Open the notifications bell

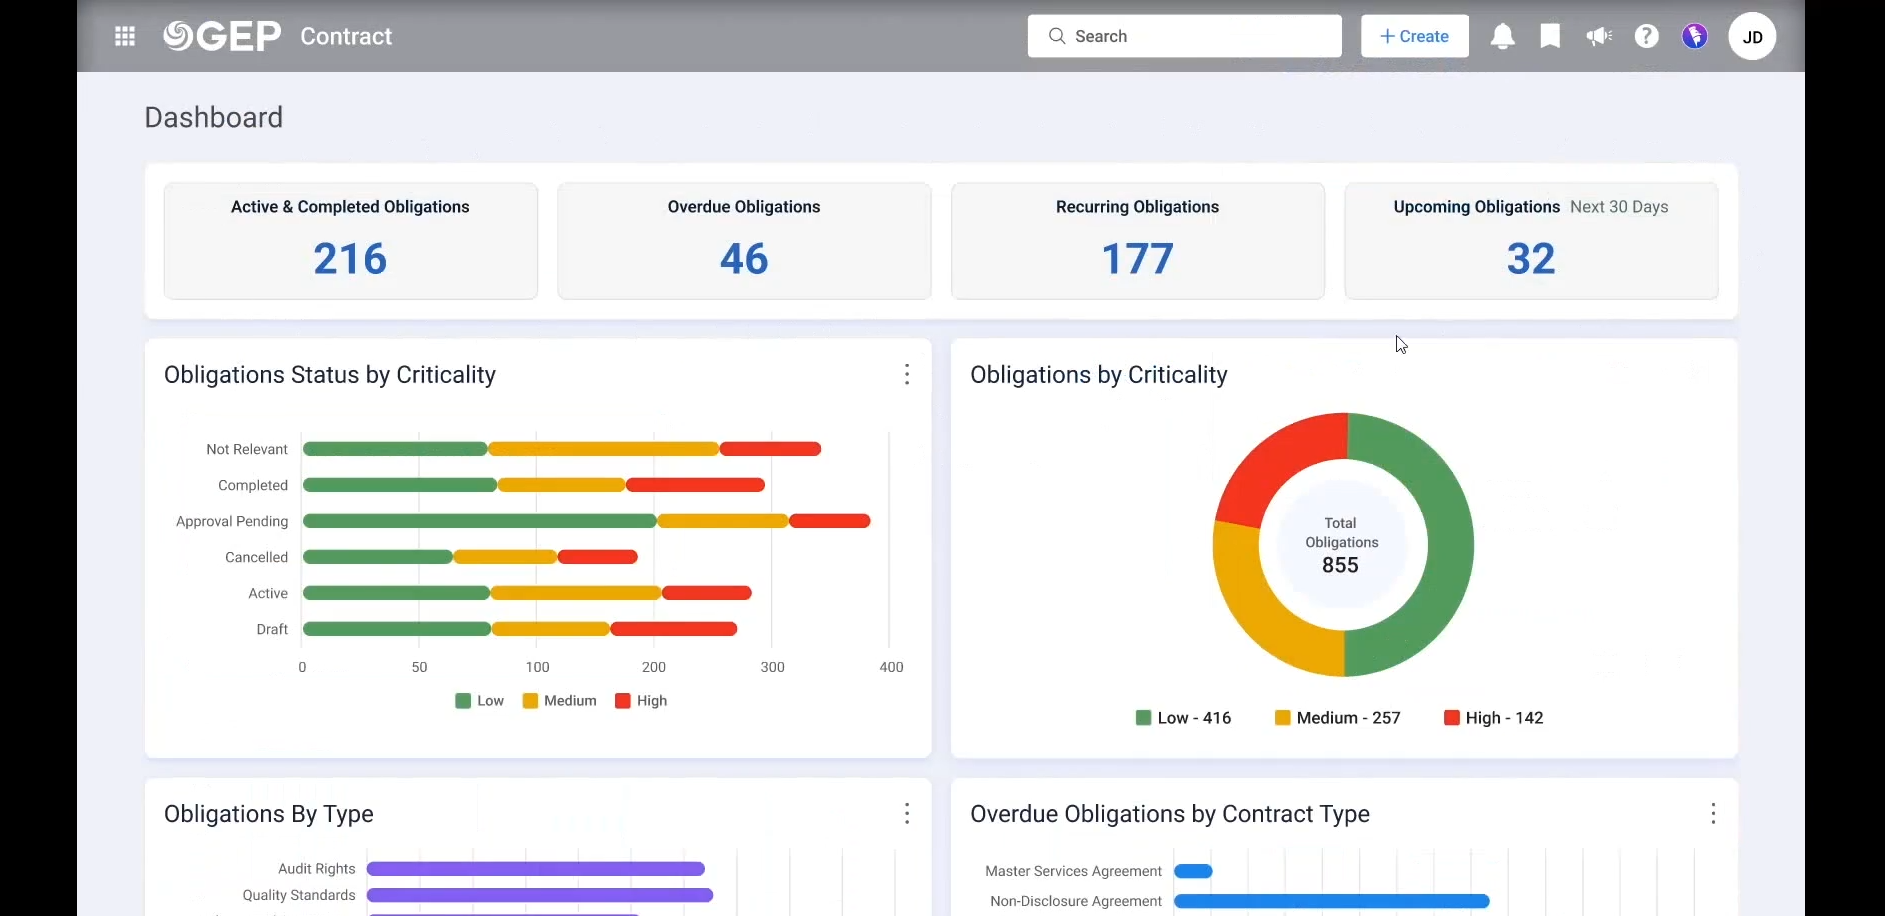click(x=1502, y=37)
